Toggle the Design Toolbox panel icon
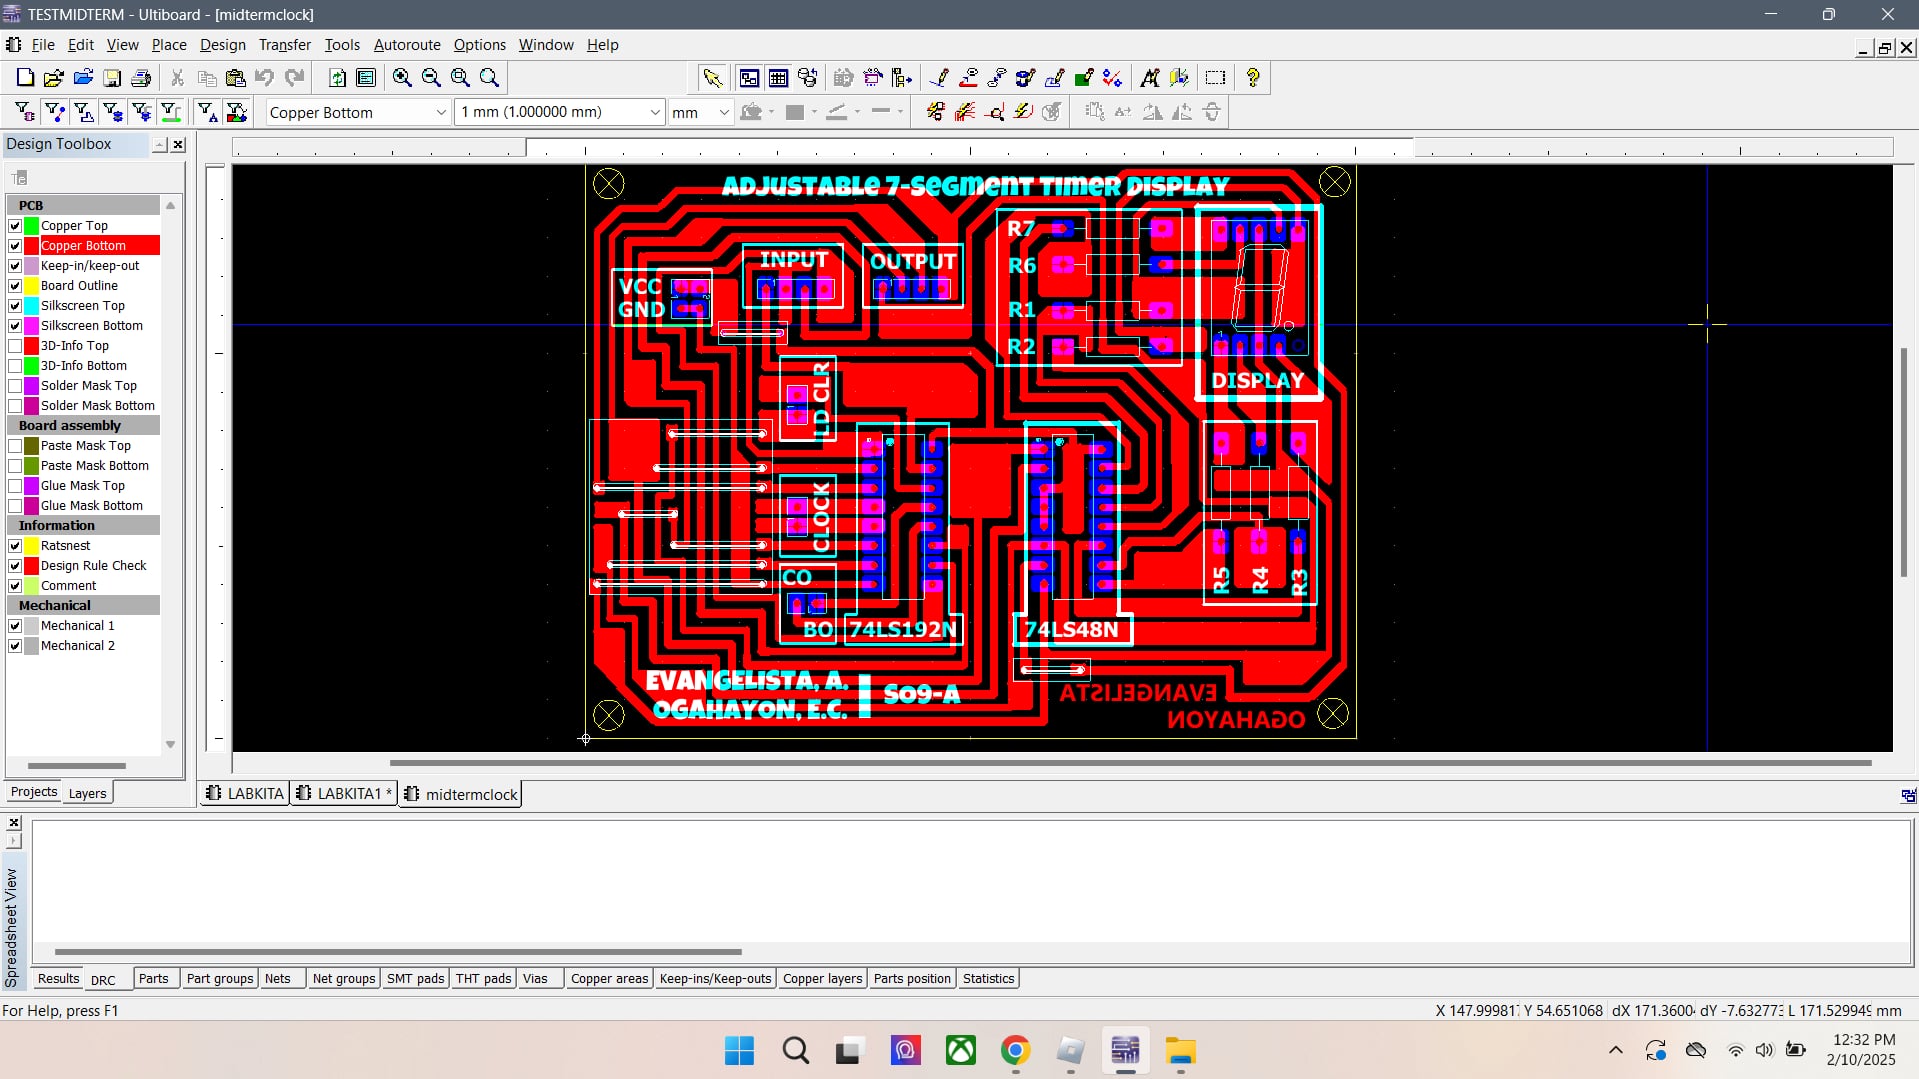This screenshot has height=1079, width=1919. coord(749,78)
